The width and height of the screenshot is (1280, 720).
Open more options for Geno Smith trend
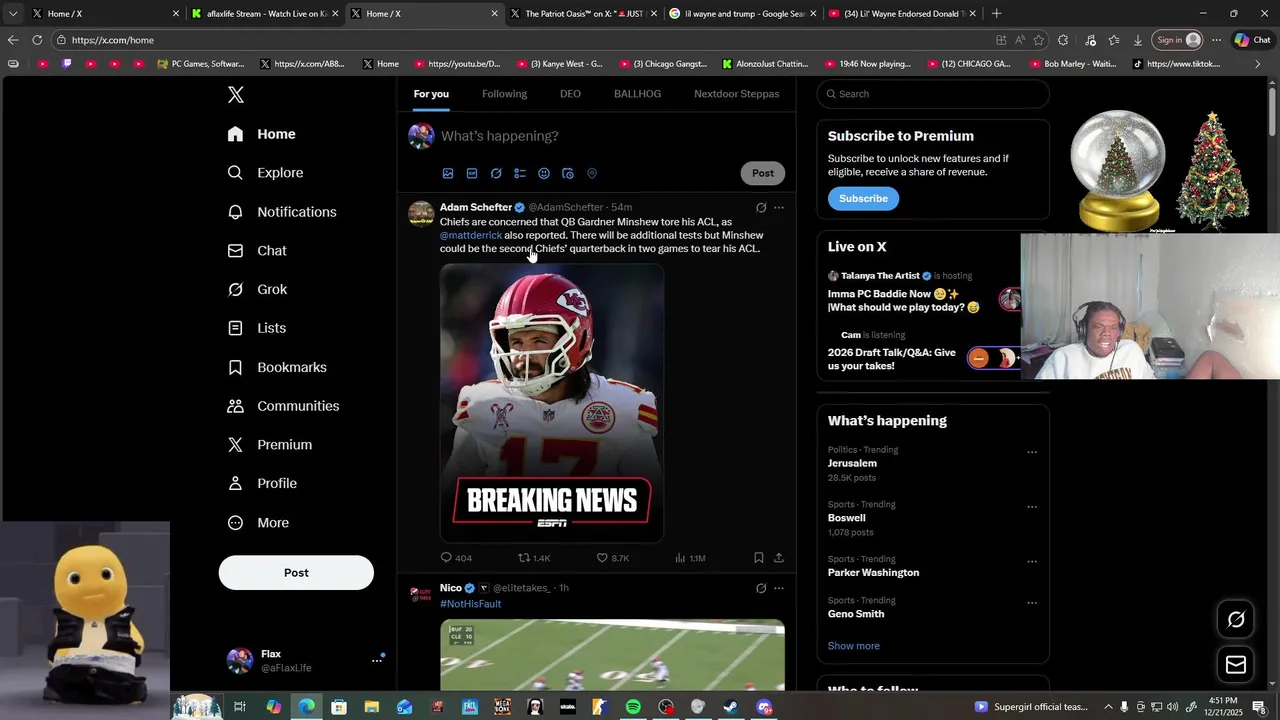(x=1032, y=603)
